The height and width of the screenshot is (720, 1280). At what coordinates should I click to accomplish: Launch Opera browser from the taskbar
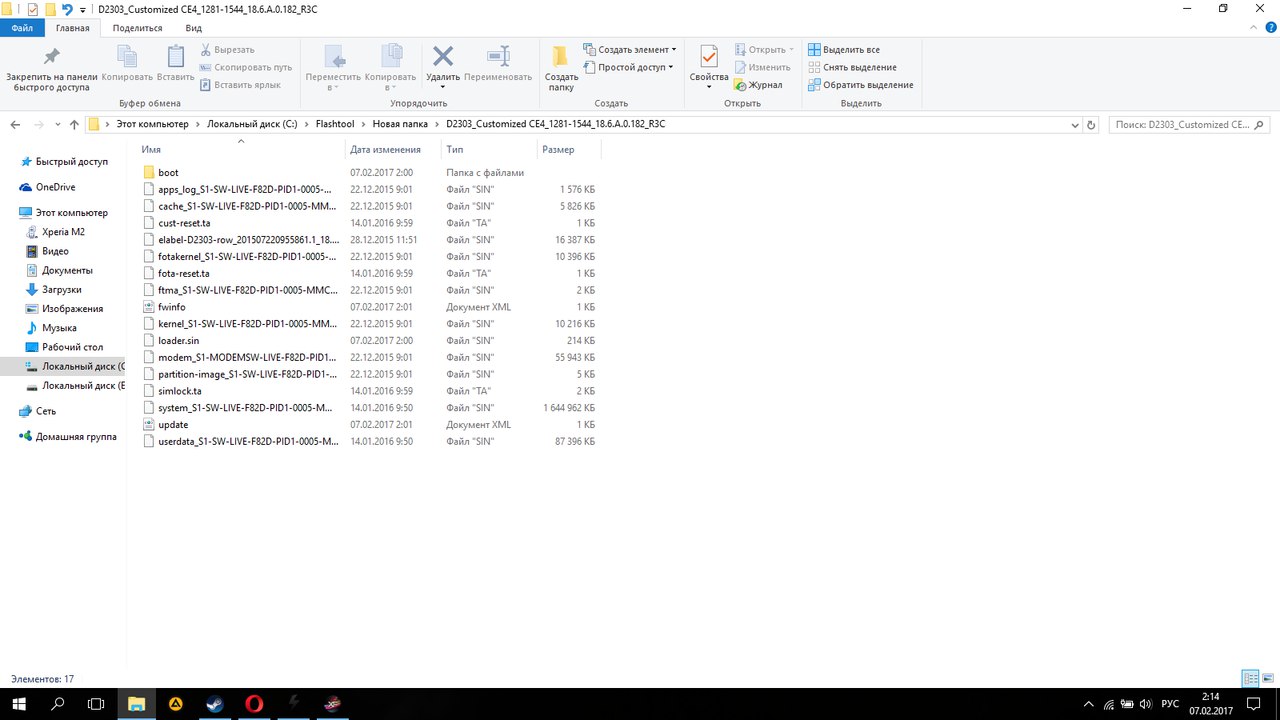(253, 704)
